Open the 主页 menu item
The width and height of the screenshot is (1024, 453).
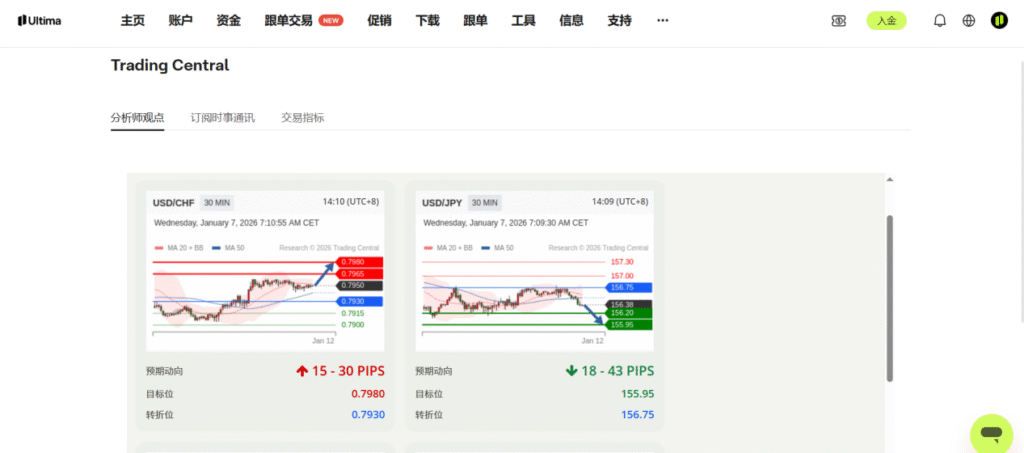coord(133,21)
